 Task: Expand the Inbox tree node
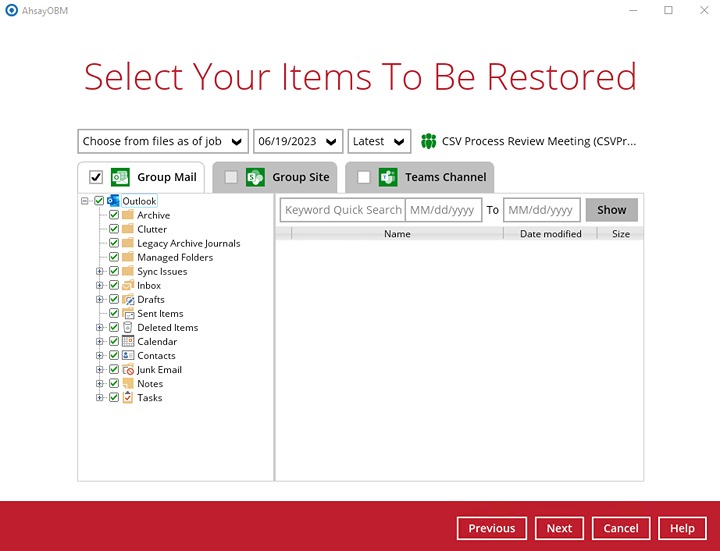click(x=100, y=286)
